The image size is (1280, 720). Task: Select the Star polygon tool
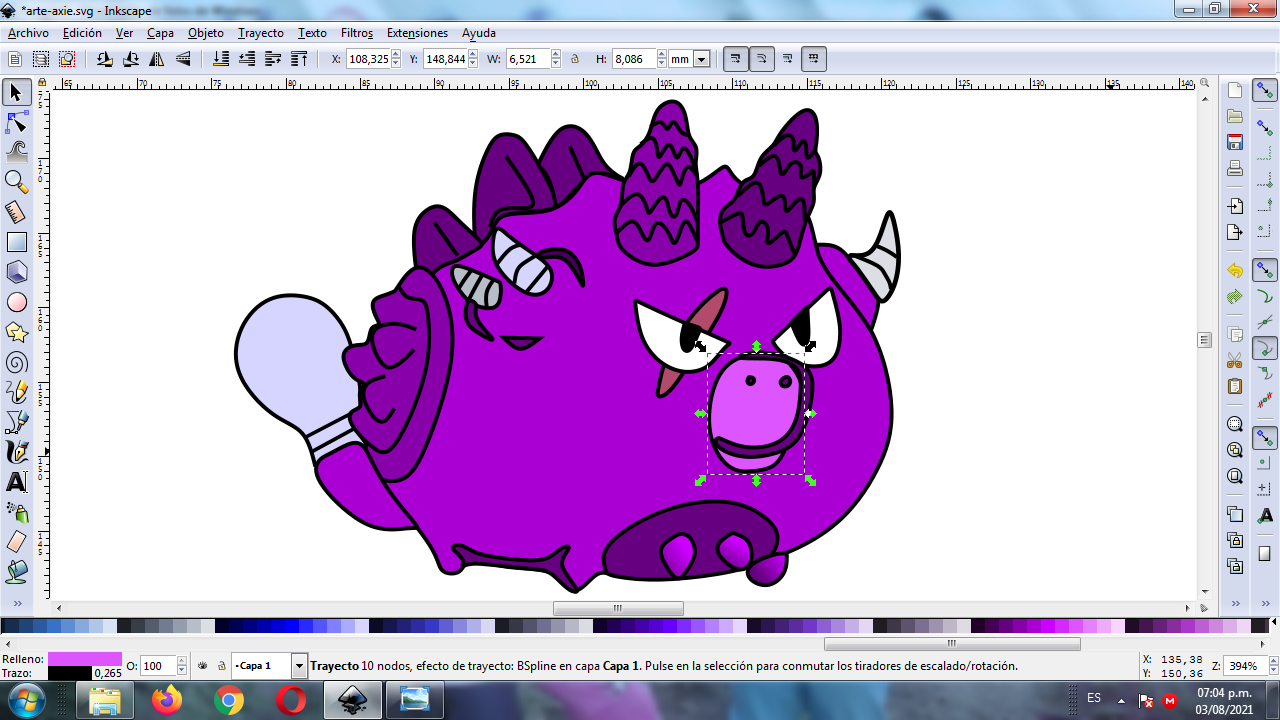(16, 332)
